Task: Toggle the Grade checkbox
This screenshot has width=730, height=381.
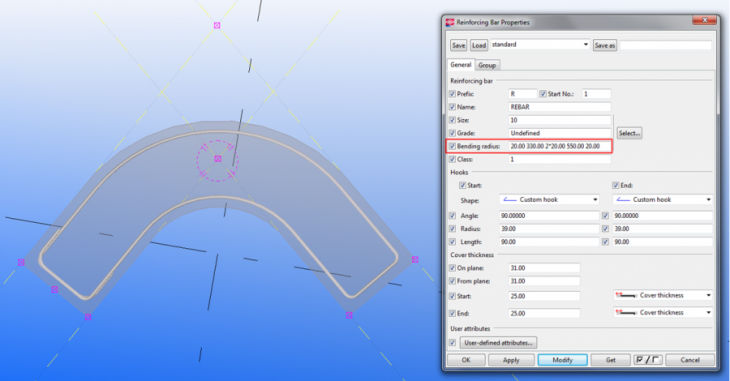Action: [x=452, y=133]
